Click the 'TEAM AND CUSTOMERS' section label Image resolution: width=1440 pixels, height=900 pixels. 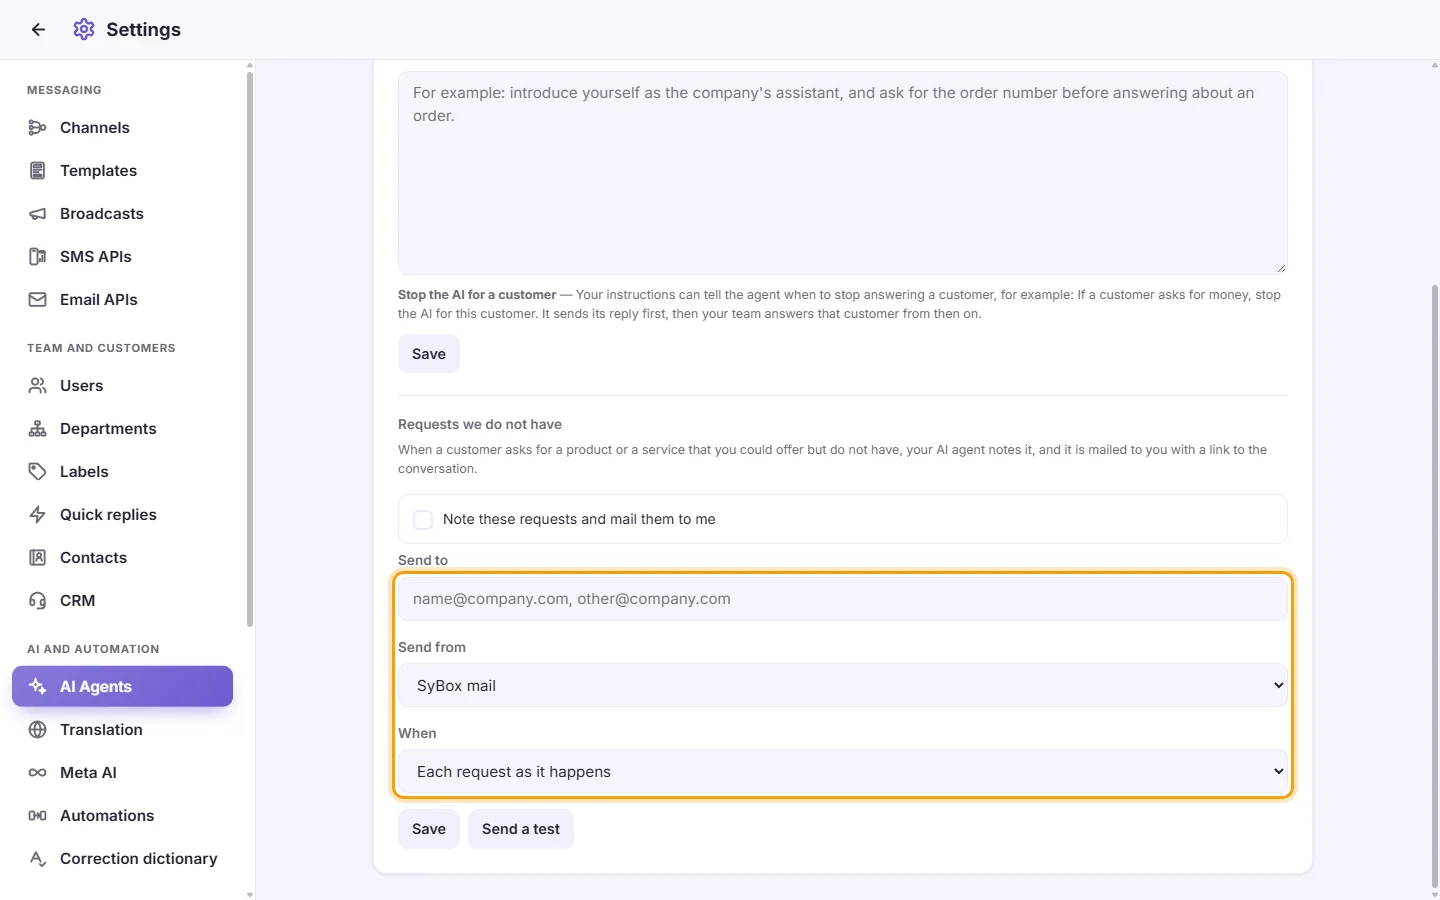(101, 348)
